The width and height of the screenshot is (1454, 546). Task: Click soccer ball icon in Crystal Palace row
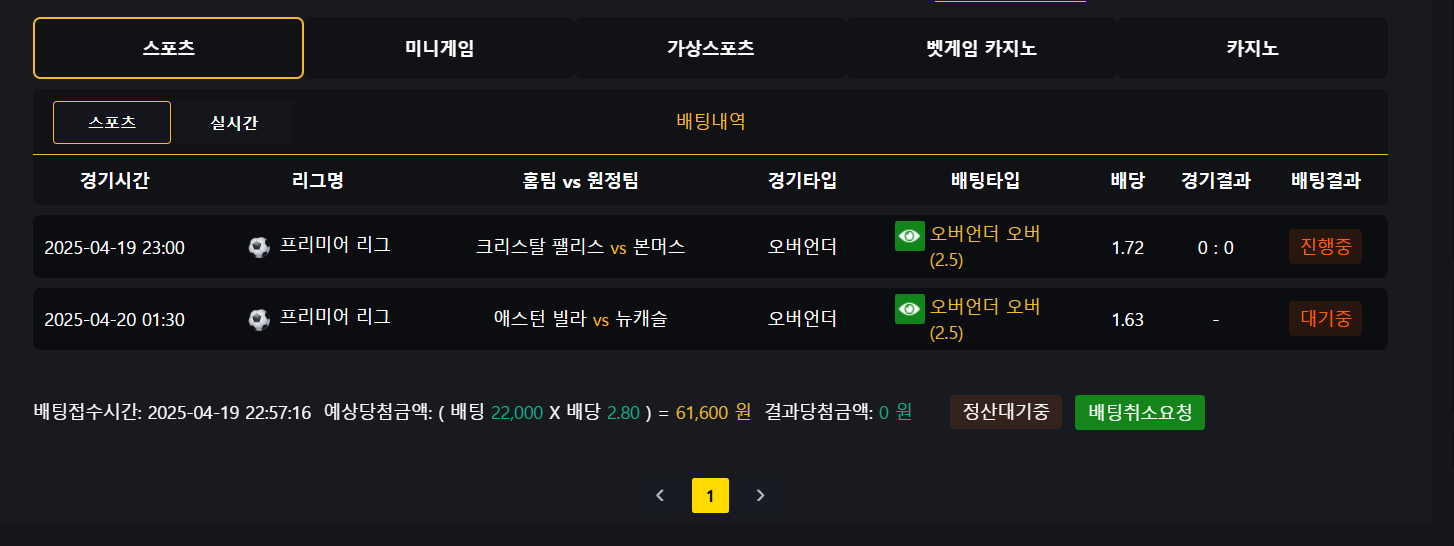[x=259, y=246]
